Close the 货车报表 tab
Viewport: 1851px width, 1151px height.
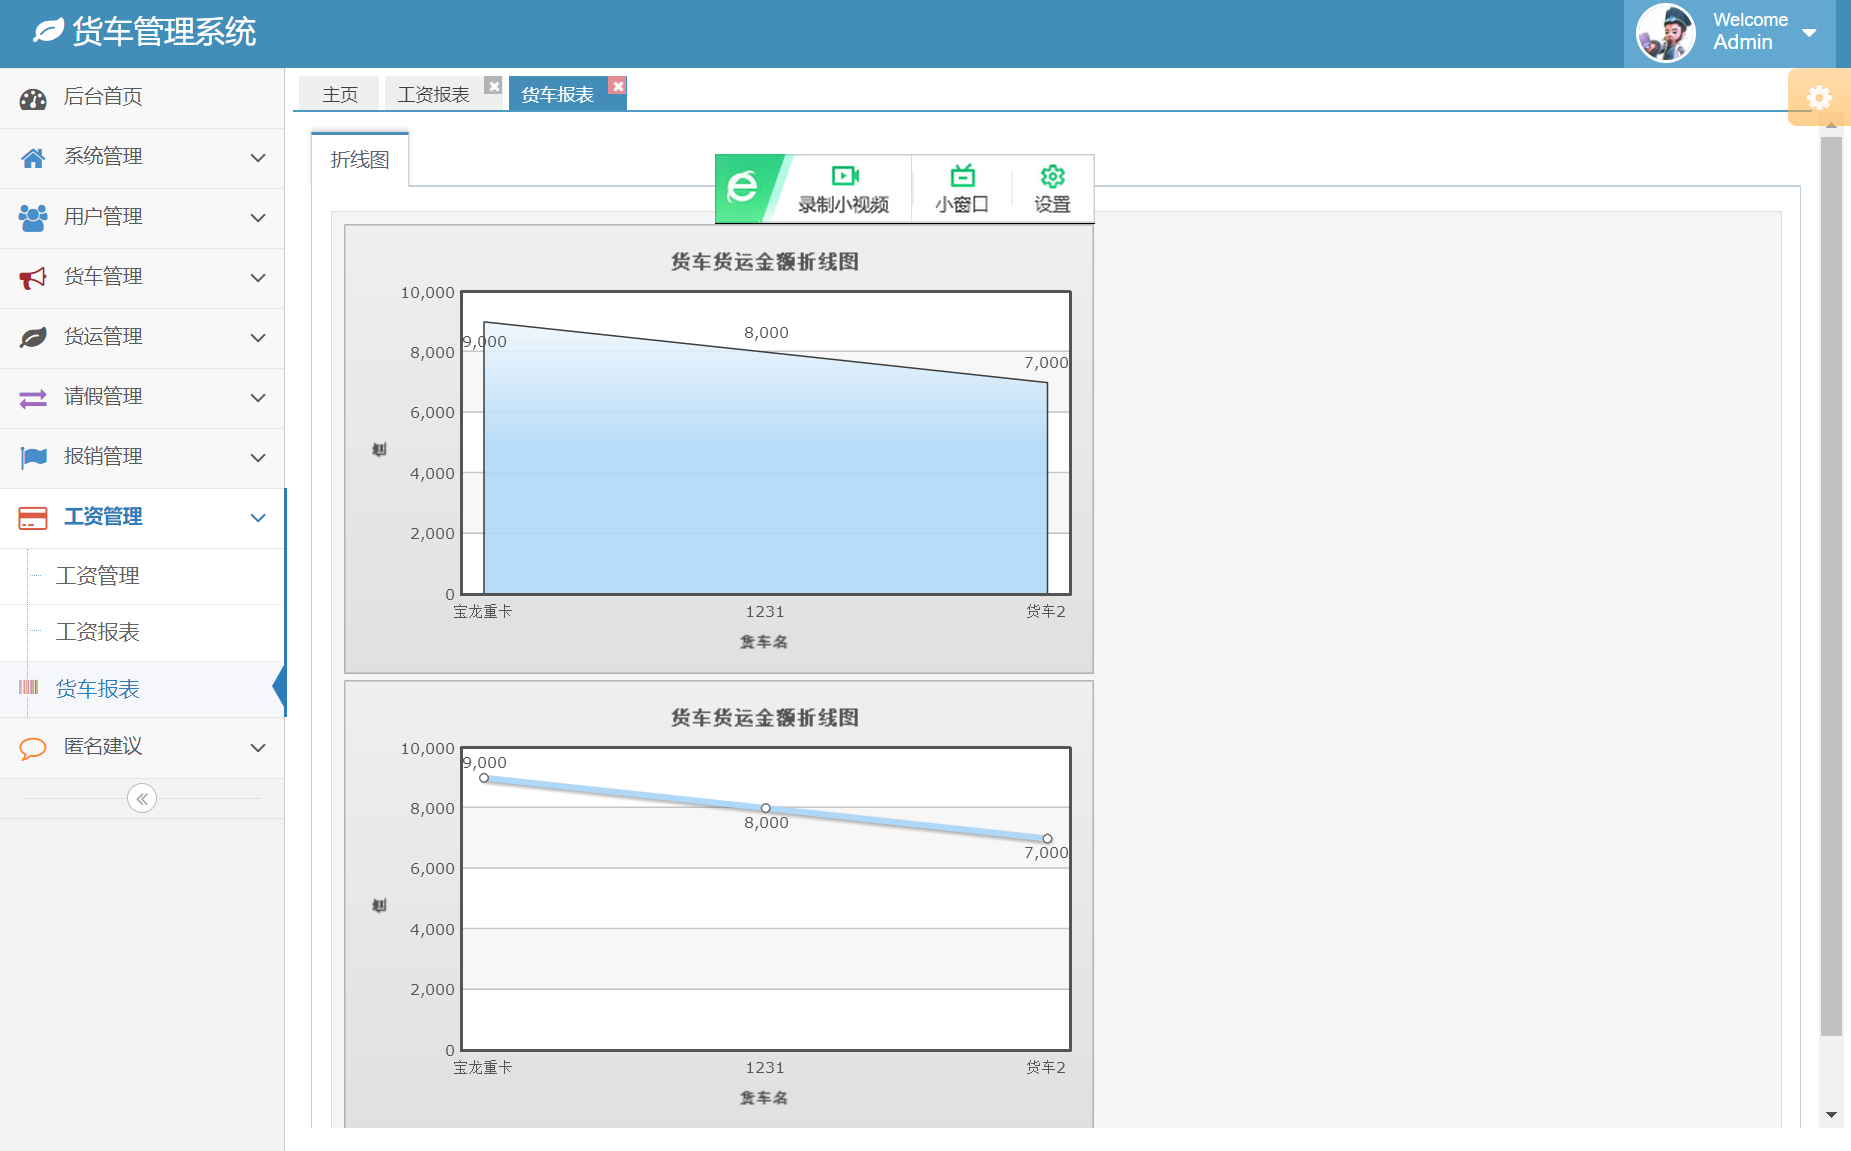pyautogui.click(x=618, y=86)
